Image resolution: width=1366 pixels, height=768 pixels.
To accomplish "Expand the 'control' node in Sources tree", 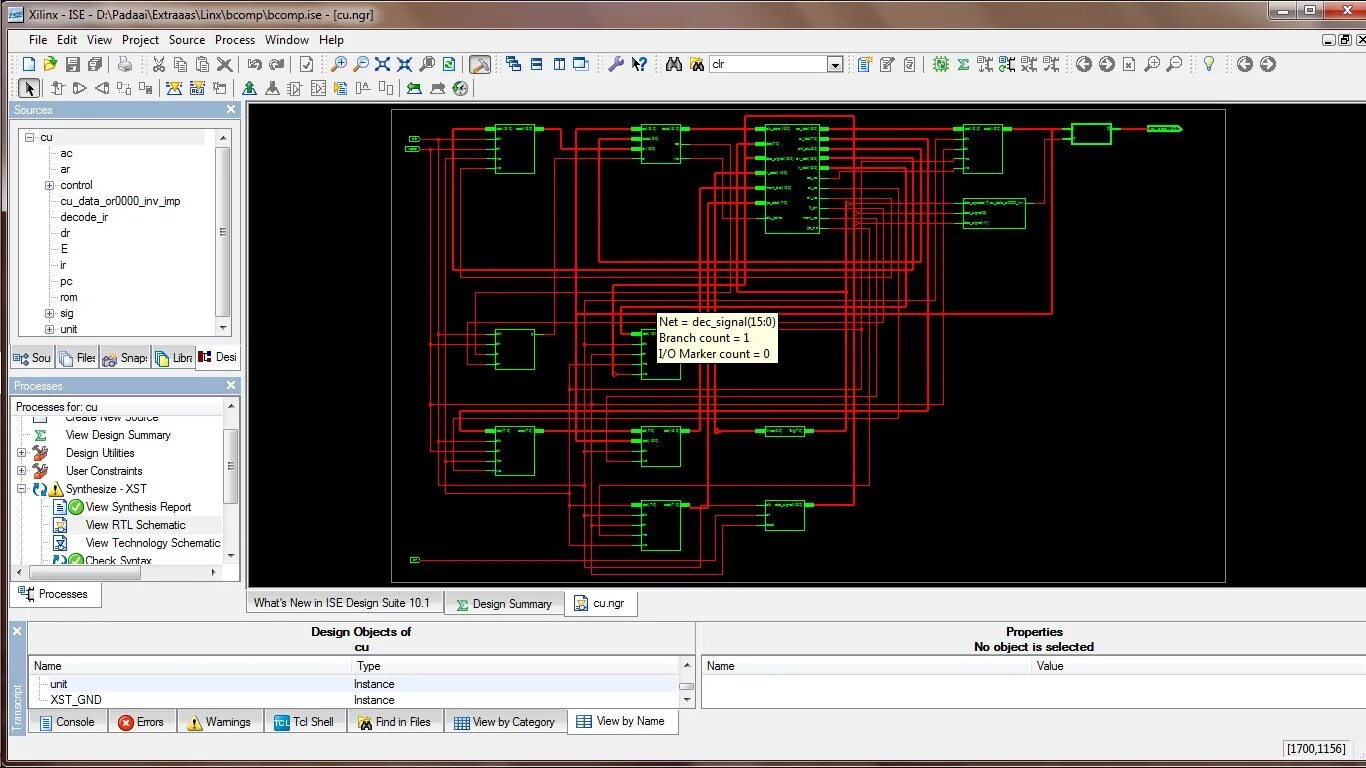I will coord(49,186).
